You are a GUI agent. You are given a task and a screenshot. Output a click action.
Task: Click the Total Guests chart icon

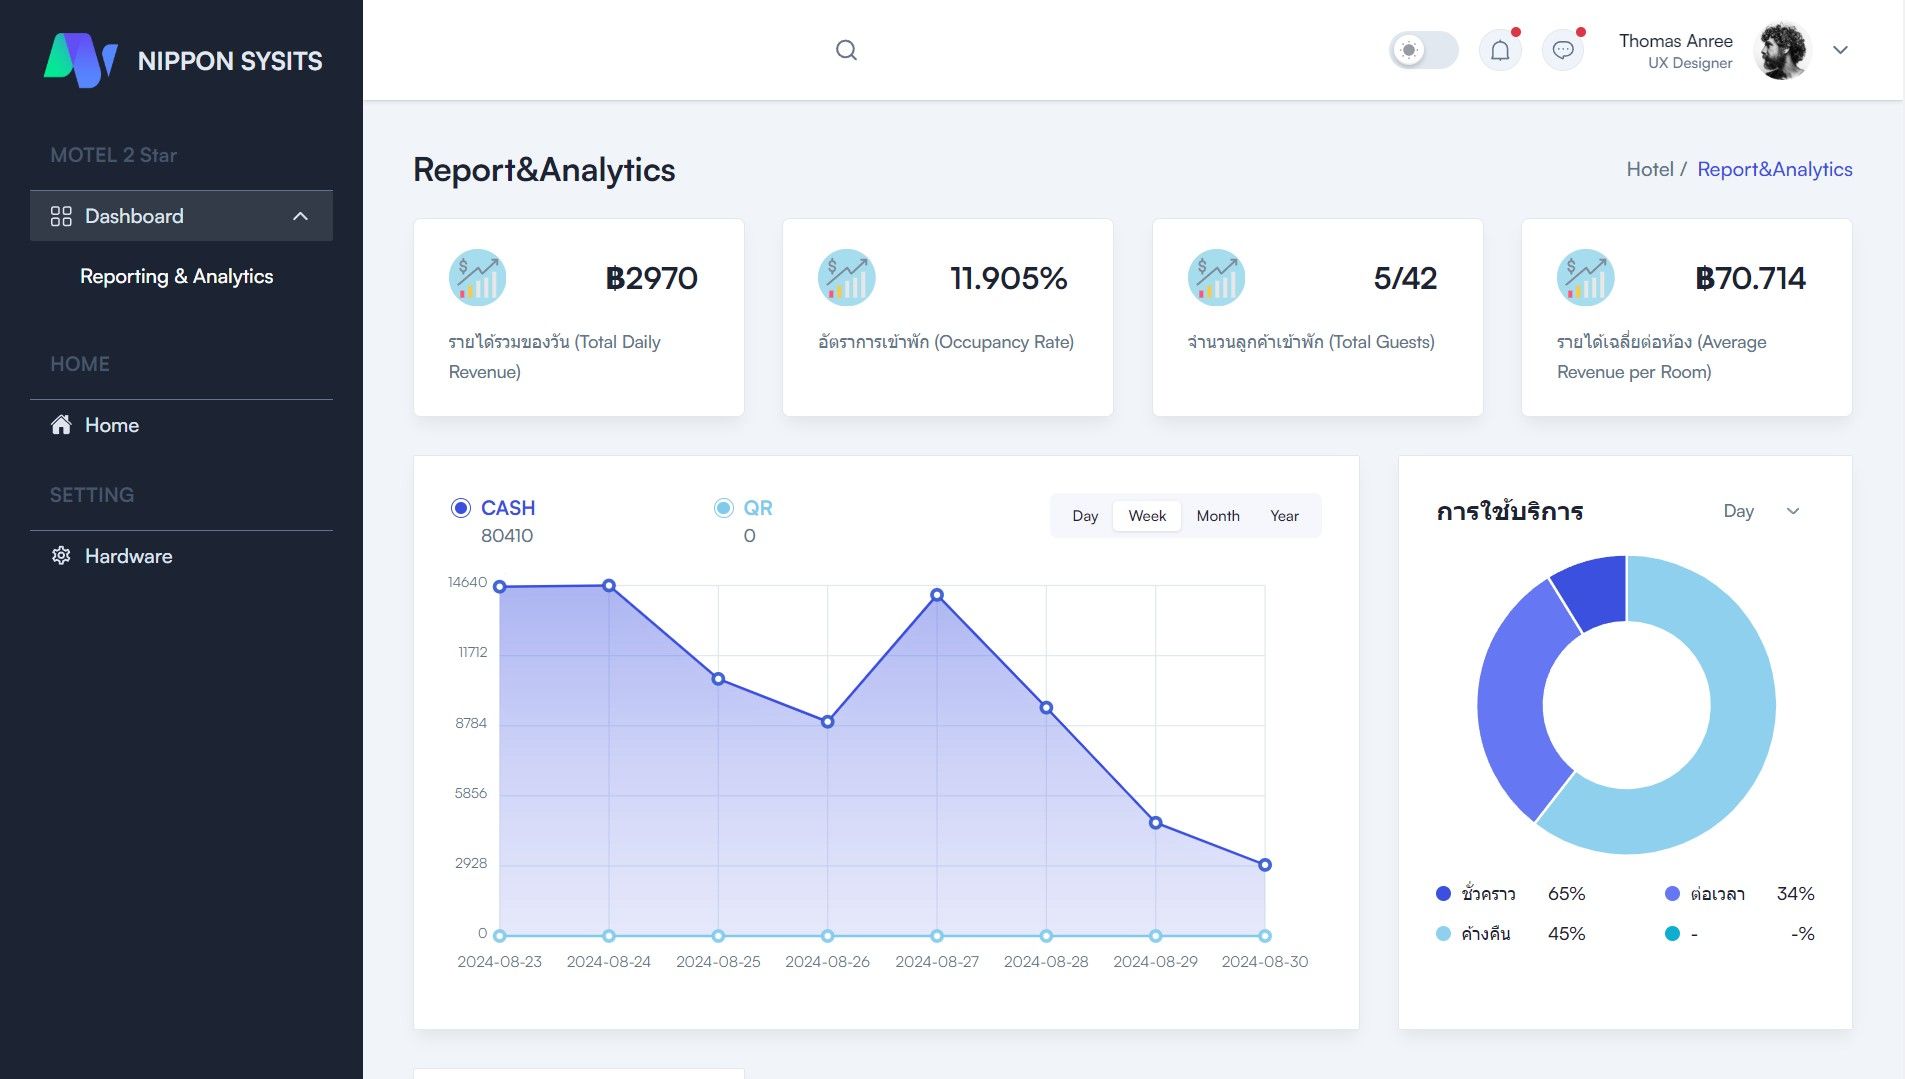1216,278
